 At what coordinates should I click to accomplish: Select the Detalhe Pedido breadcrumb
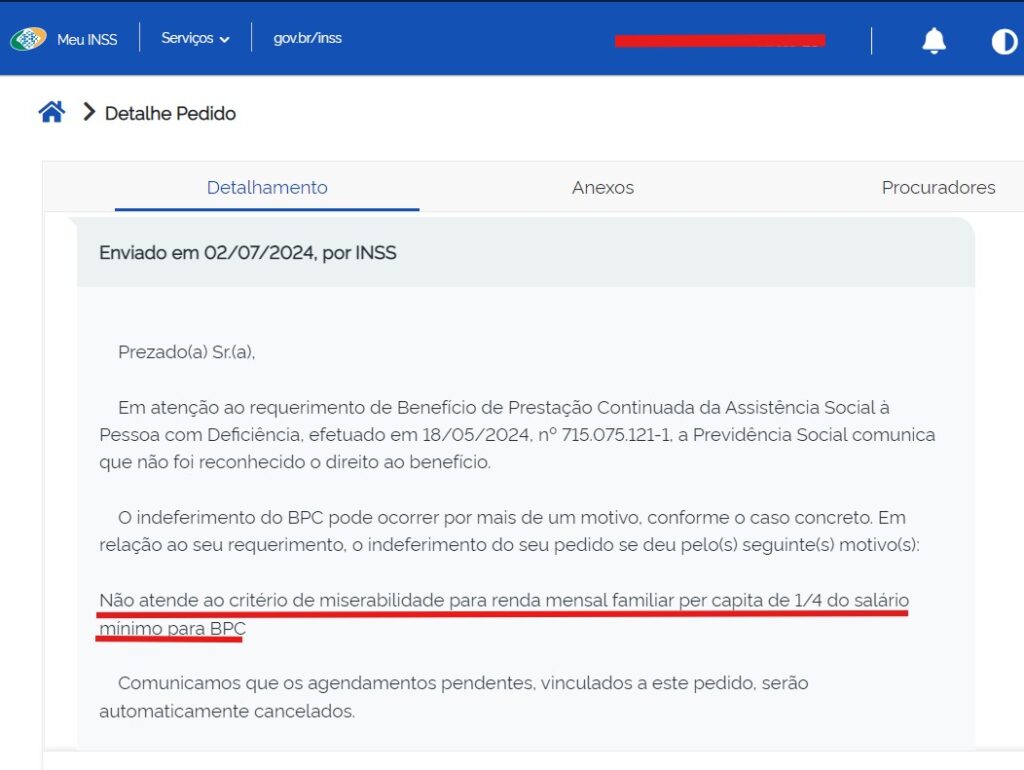pyautogui.click(x=170, y=113)
